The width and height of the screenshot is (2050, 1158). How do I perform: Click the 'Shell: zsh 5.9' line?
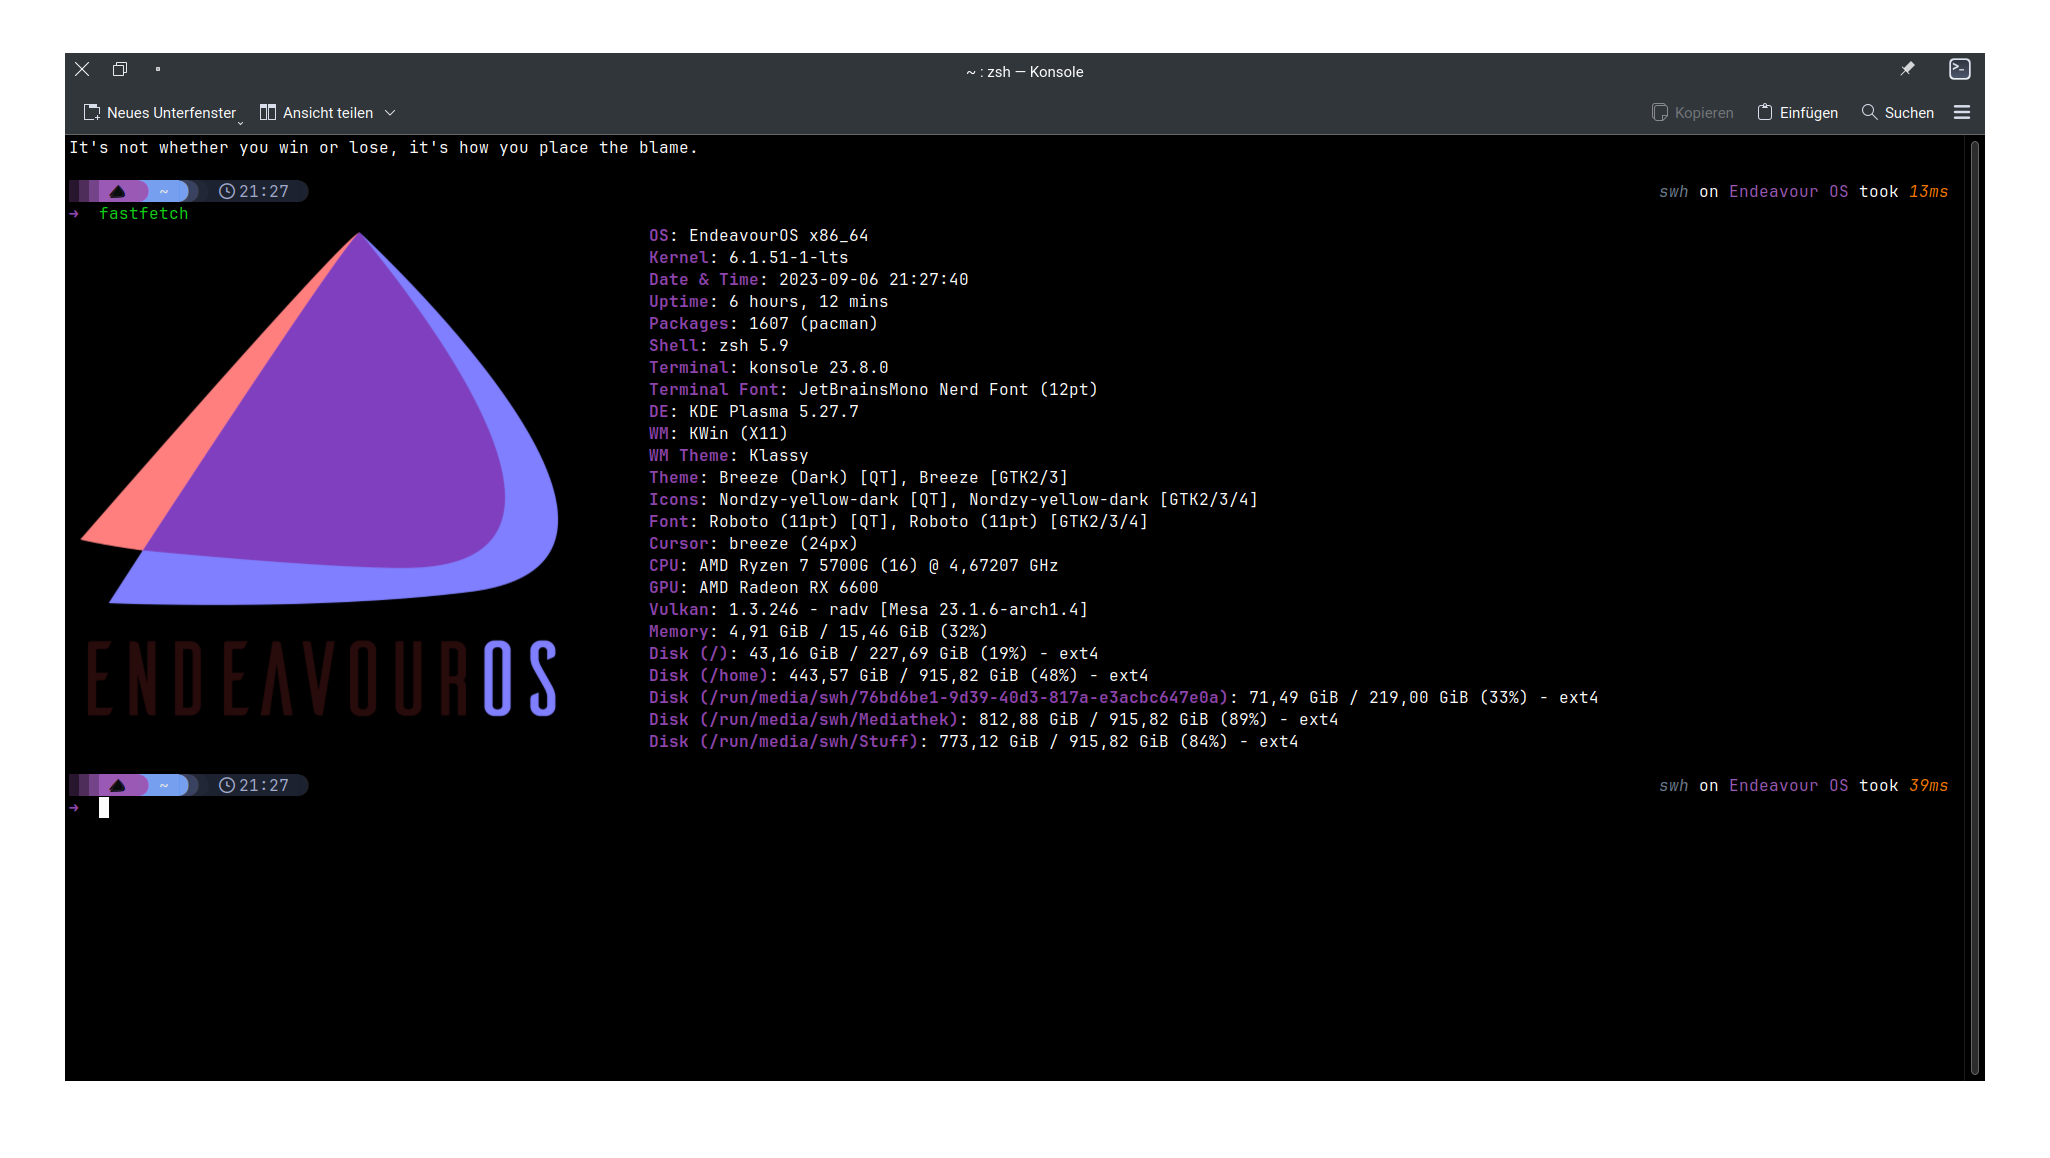[x=719, y=346]
